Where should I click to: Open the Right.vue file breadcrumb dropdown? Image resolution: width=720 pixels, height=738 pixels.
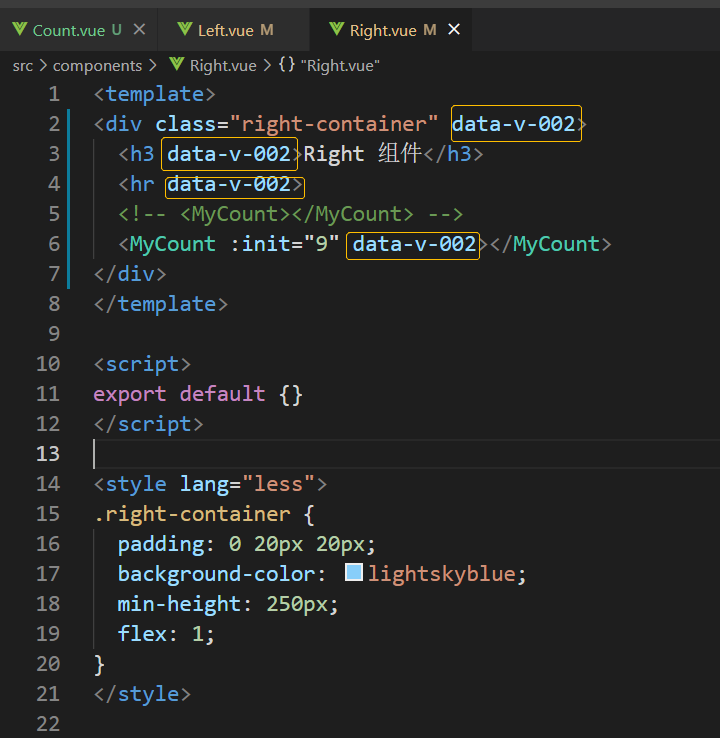coord(223,65)
